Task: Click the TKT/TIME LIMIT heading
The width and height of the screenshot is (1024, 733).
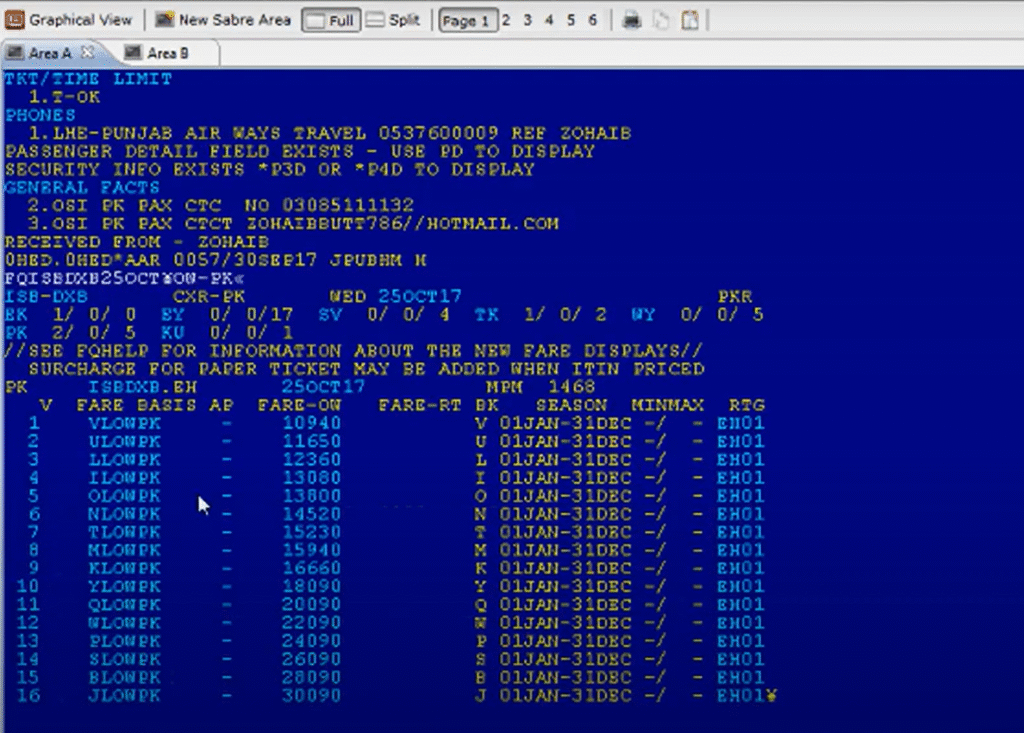Action: 88,79
